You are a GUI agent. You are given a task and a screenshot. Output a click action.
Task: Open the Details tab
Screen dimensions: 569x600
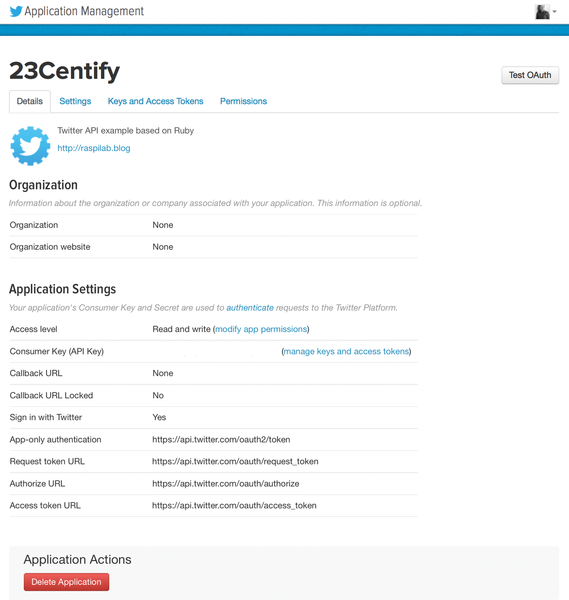pyautogui.click(x=30, y=101)
